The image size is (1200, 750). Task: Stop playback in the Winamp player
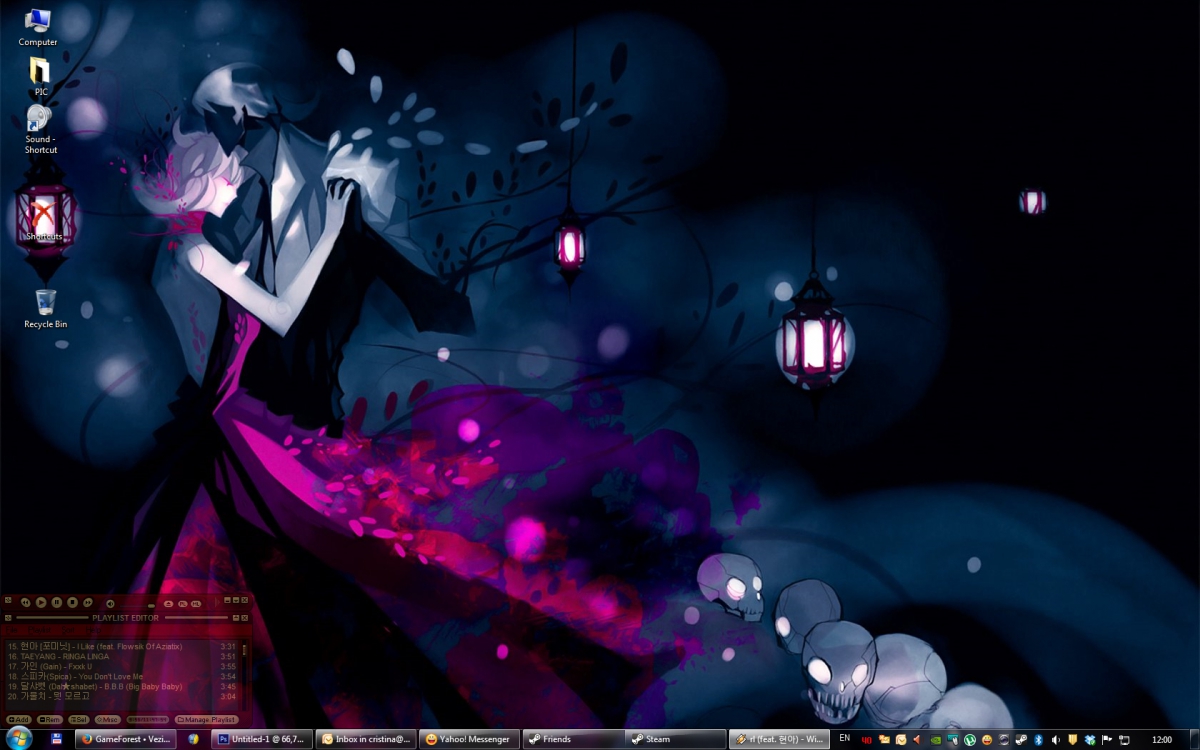(72, 602)
